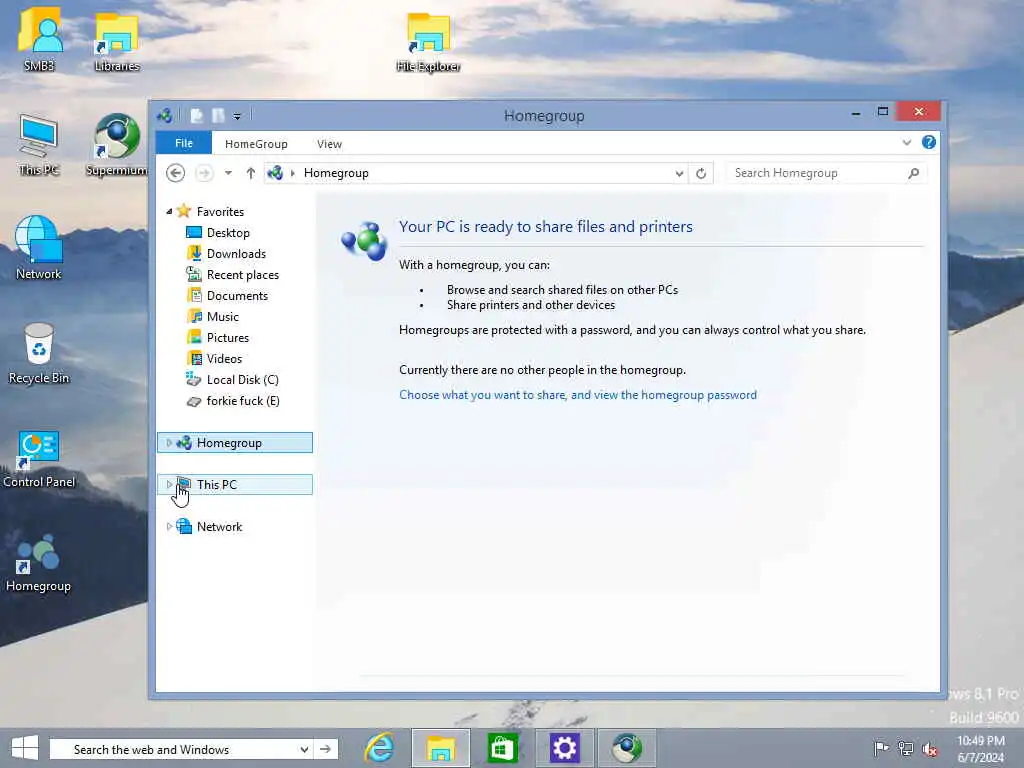Viewport: 1024px width, 768px height.
Task: Open the address bar history dropdown
Action: pyautogui.click(x=679, y=173)
